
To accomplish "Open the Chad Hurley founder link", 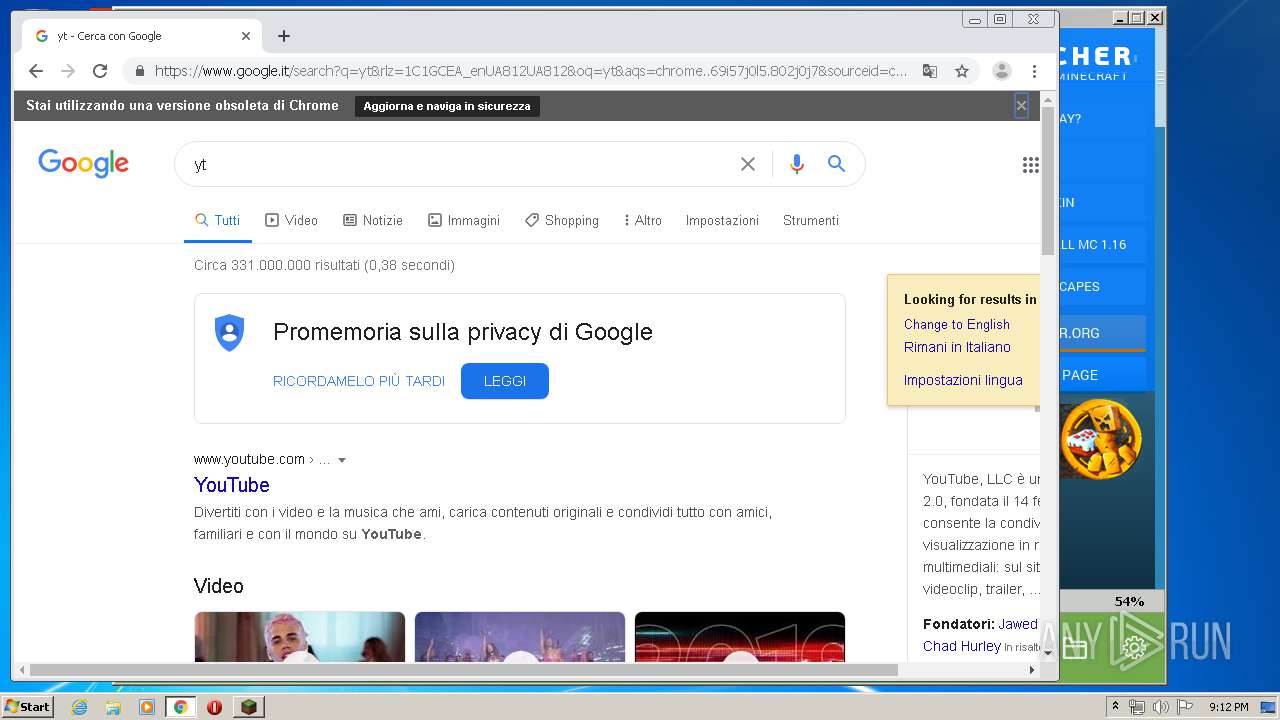I will click(962, 646).
